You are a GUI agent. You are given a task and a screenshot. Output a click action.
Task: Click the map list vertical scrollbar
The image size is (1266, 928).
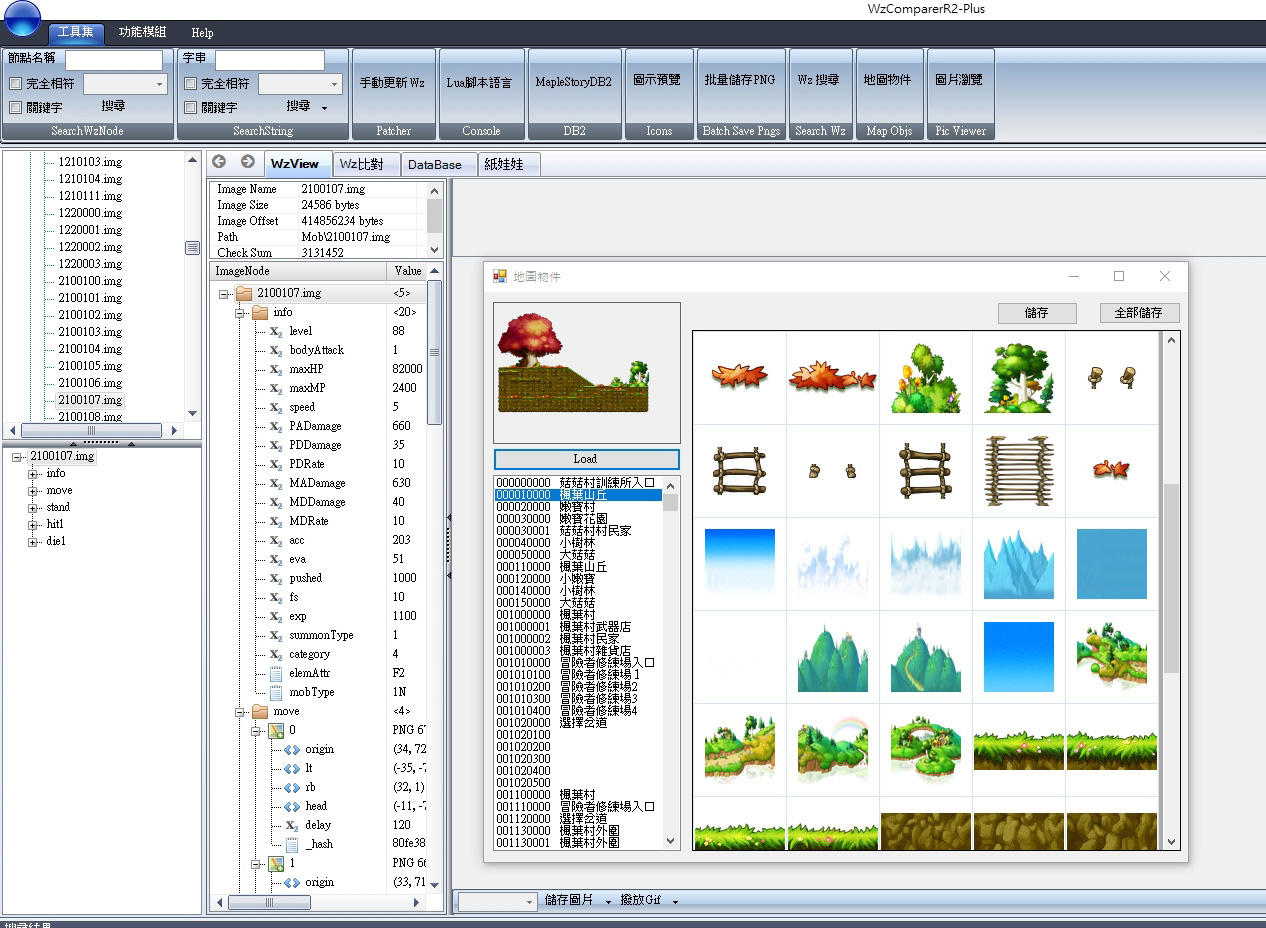(x=671, y=662)
